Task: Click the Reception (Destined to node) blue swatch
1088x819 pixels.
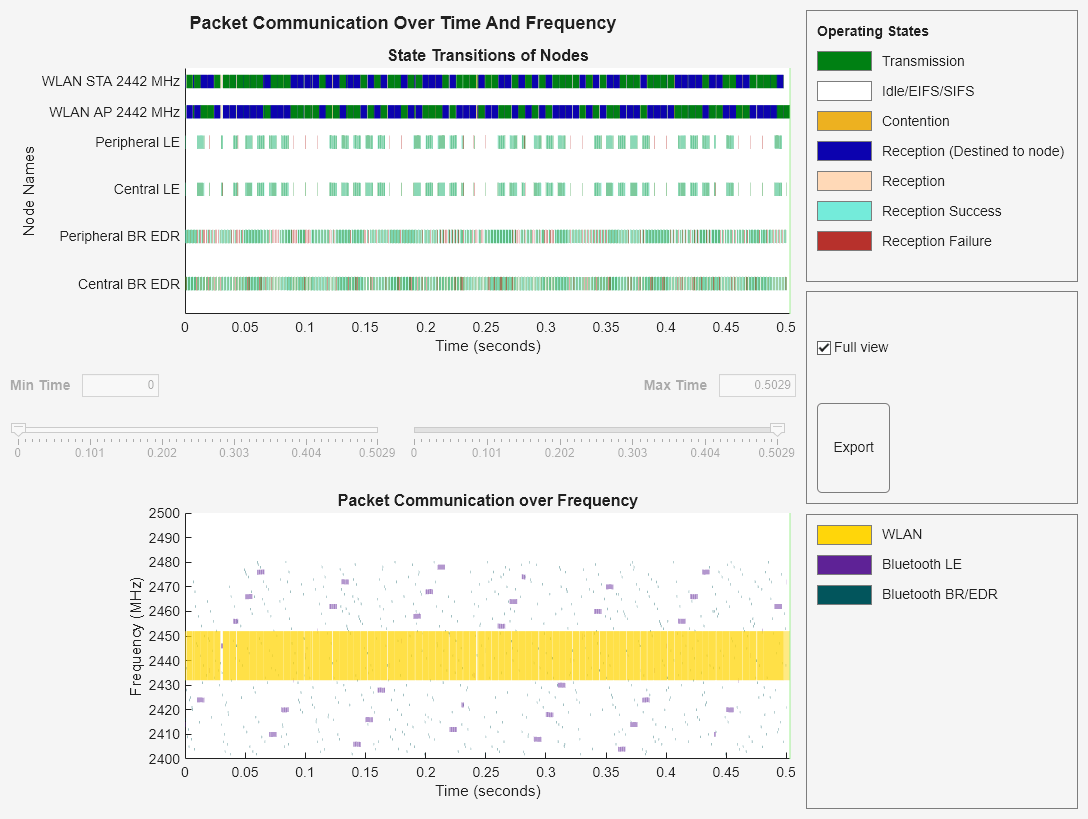Action: [846, 151]
